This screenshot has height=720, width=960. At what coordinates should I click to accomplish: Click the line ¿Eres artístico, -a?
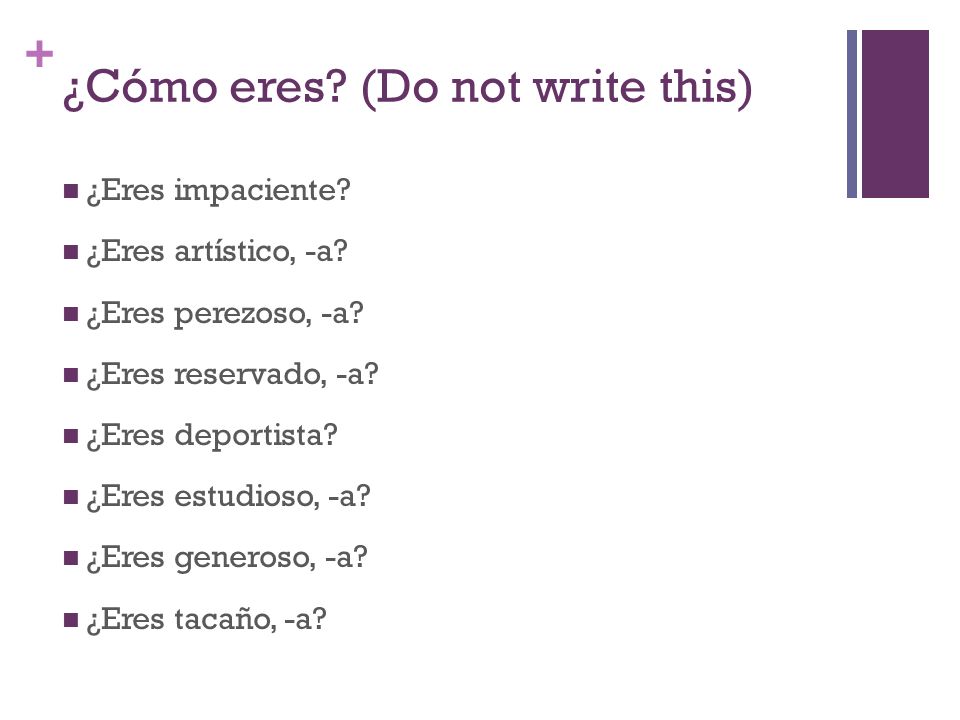coord(217,251)
